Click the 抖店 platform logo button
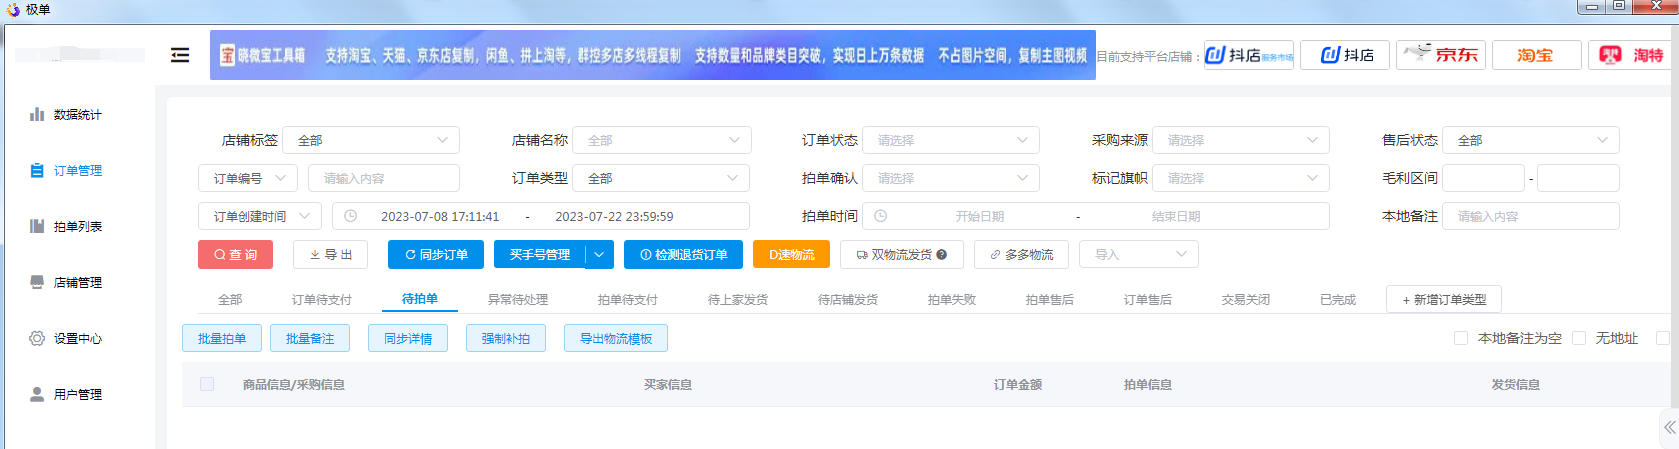 point(1345,55)
